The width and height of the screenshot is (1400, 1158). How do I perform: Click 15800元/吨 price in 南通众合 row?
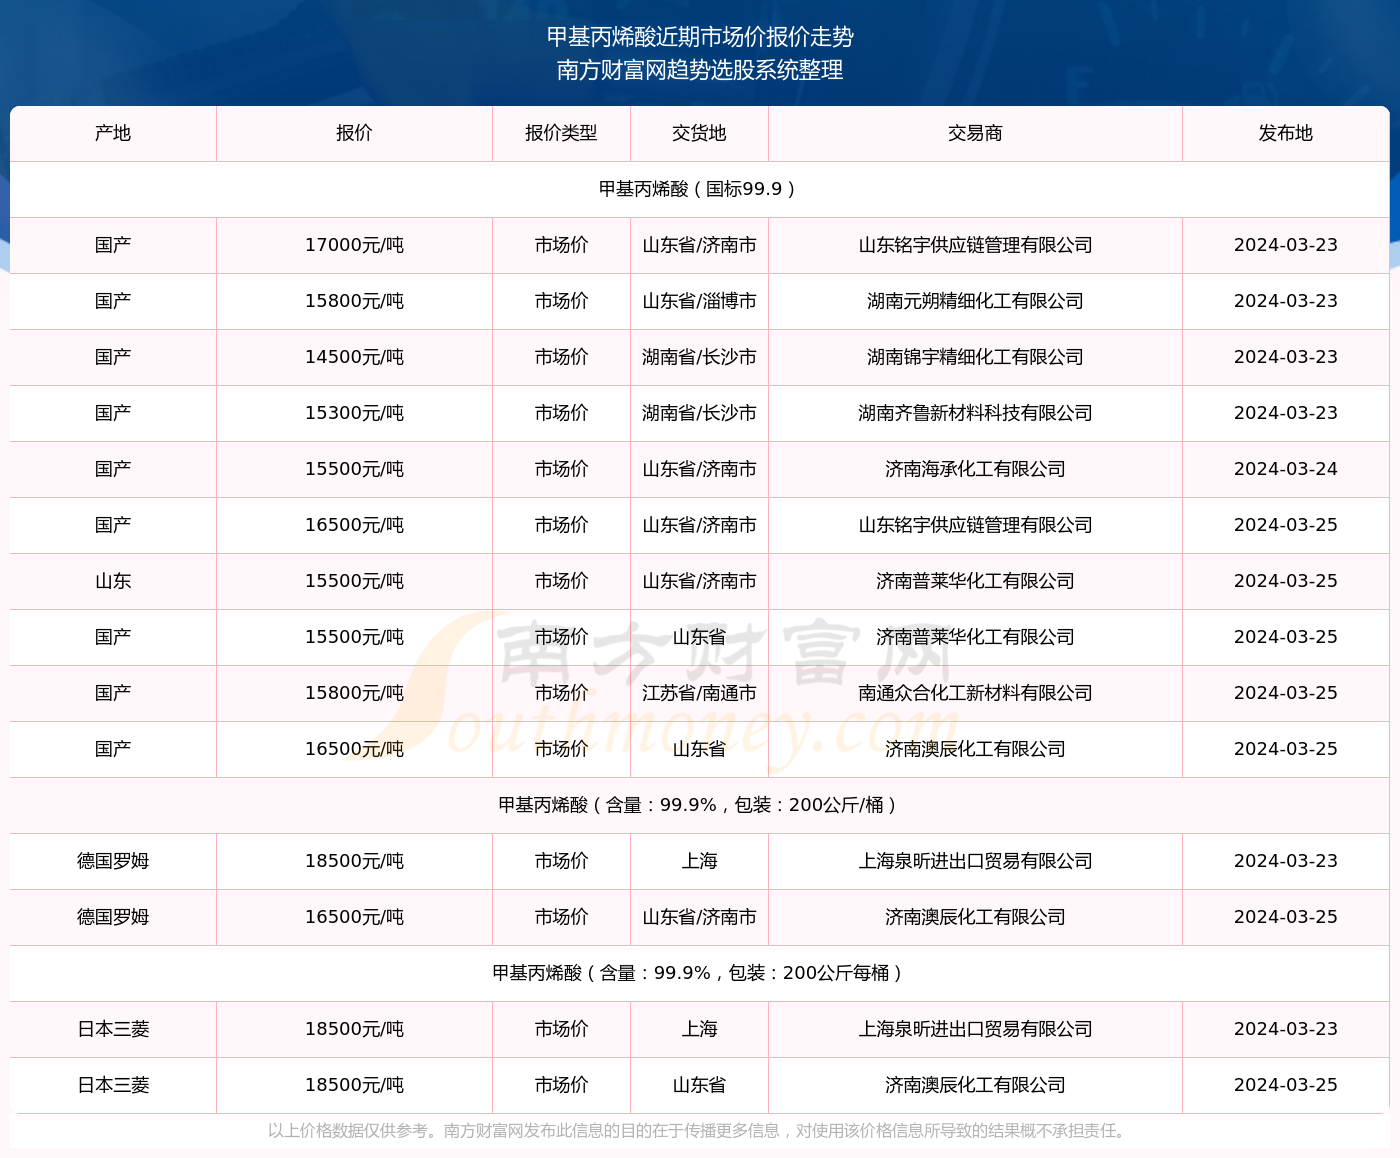pyautogui.click(x=354, y=693)
